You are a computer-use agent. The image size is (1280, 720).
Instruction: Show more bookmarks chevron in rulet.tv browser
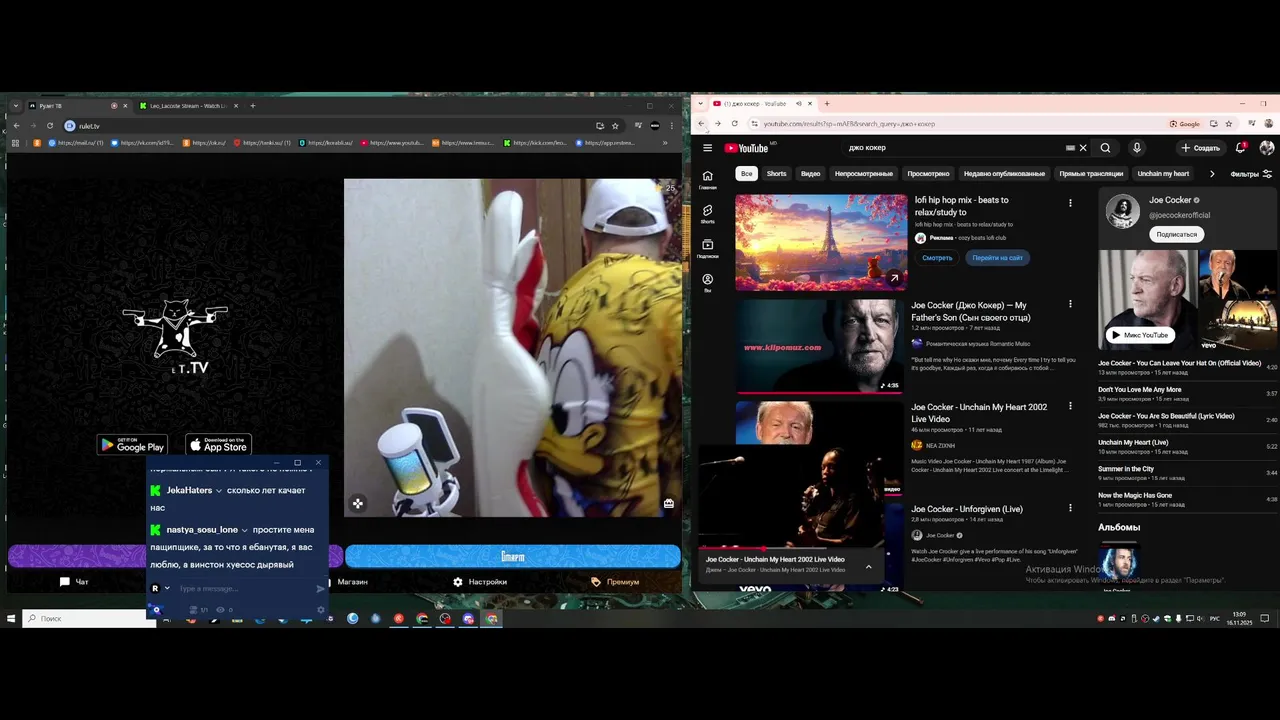(666, 143)
